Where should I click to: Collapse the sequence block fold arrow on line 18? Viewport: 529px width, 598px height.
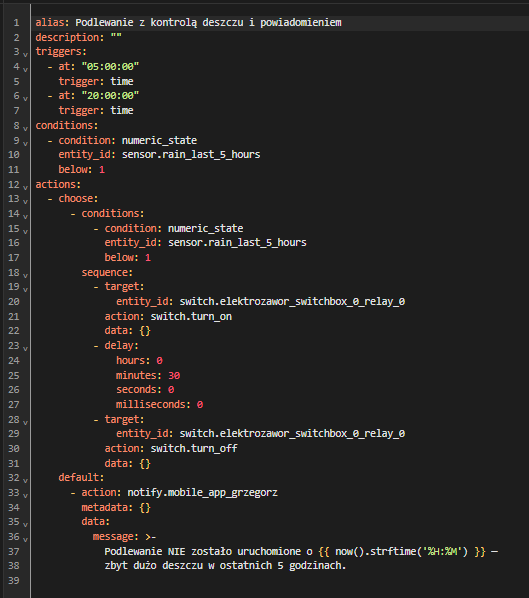point(25,275)
